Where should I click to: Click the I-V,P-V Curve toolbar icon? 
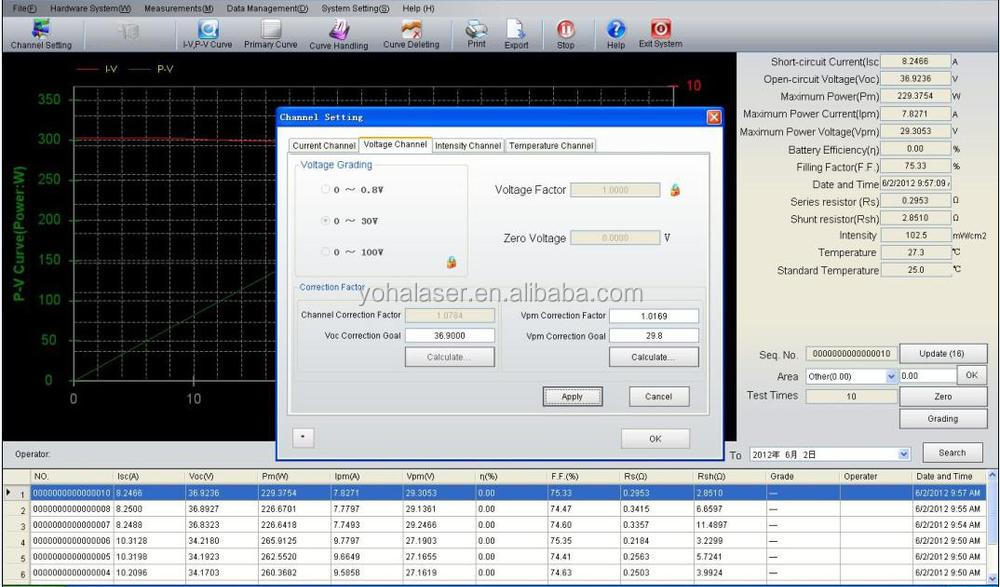207,34
